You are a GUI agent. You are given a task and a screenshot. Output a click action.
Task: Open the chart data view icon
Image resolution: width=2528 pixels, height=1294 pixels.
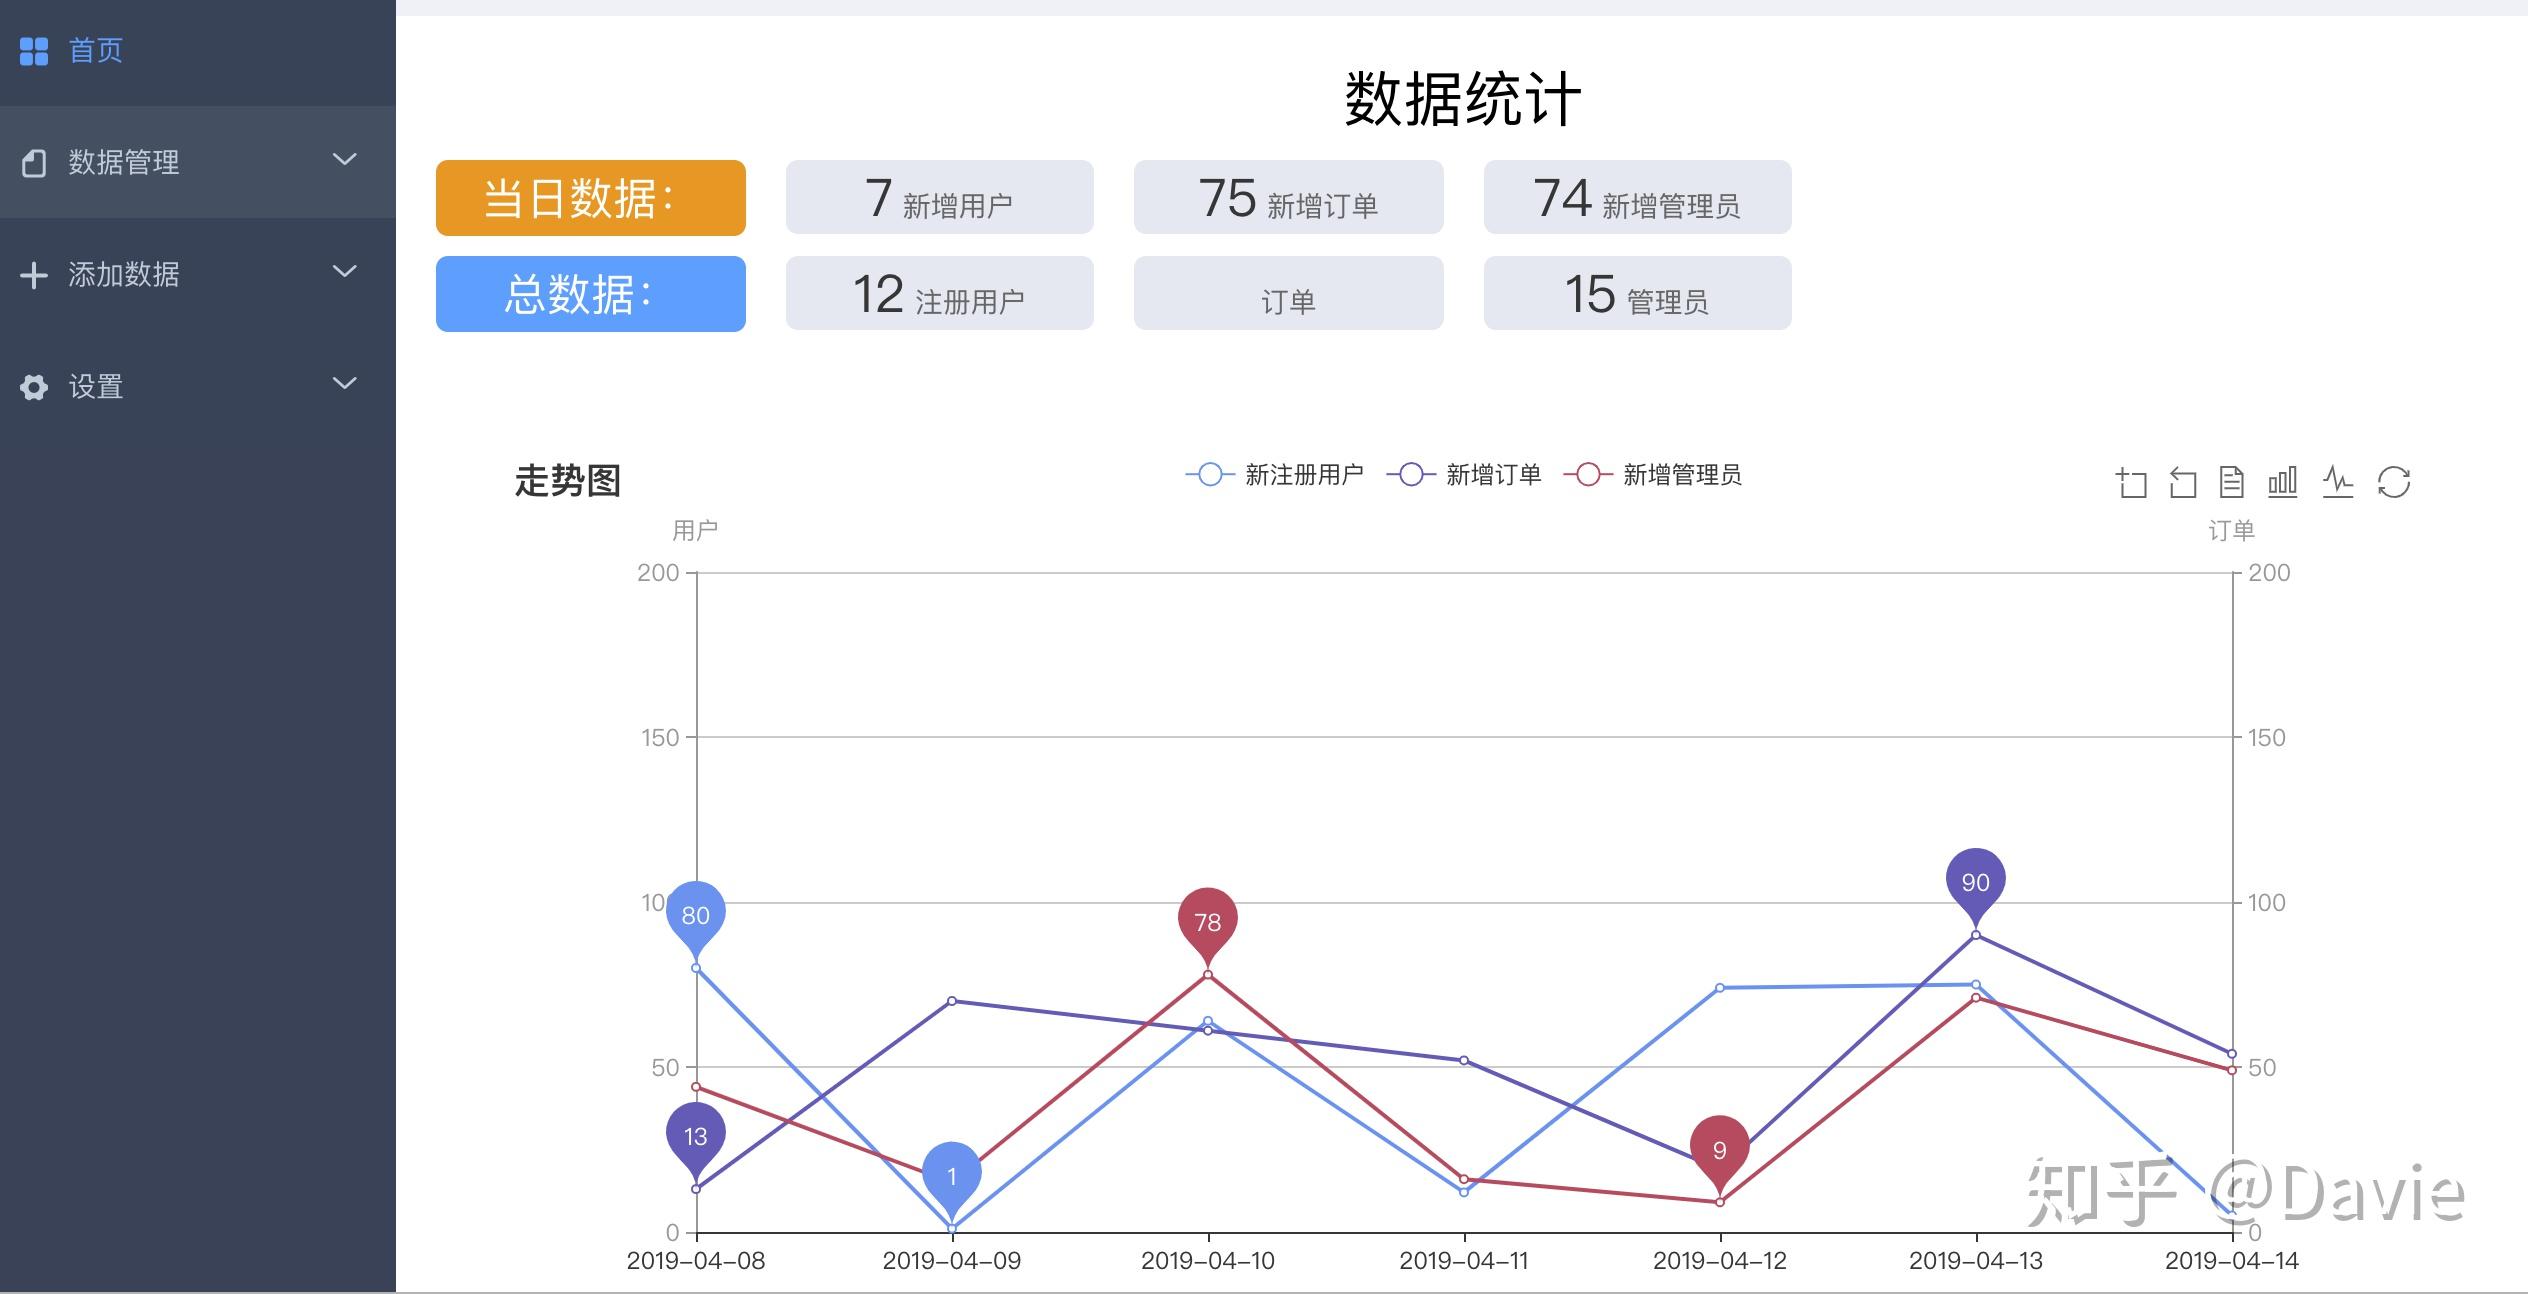[2232, 482]
